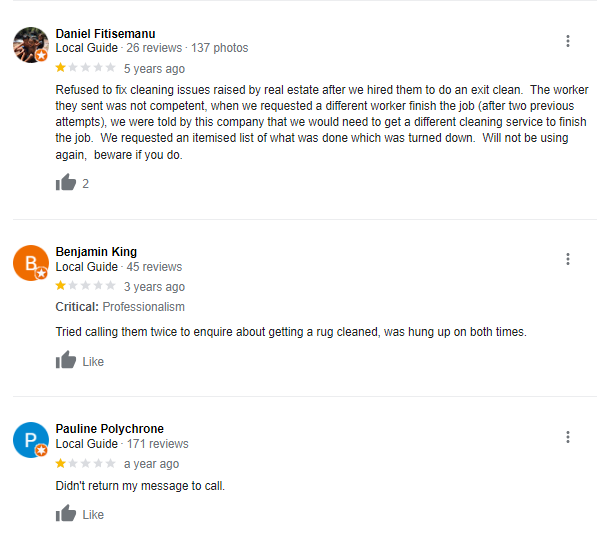Viewport: 602px width, 535px height.
Task: Click the helpful count 2 on Daniel's review
Action: click(86, 184)
